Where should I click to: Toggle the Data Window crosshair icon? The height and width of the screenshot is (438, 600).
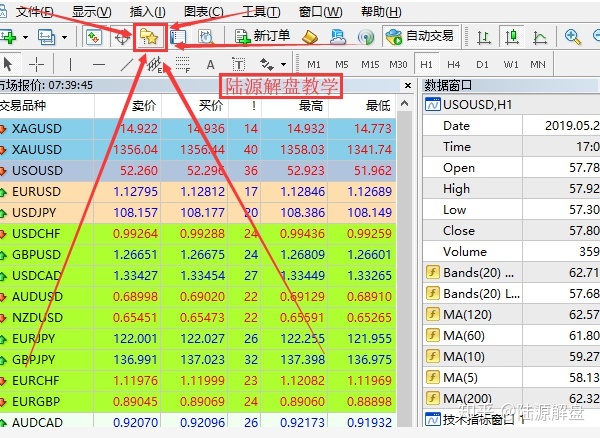click(122, 37)
